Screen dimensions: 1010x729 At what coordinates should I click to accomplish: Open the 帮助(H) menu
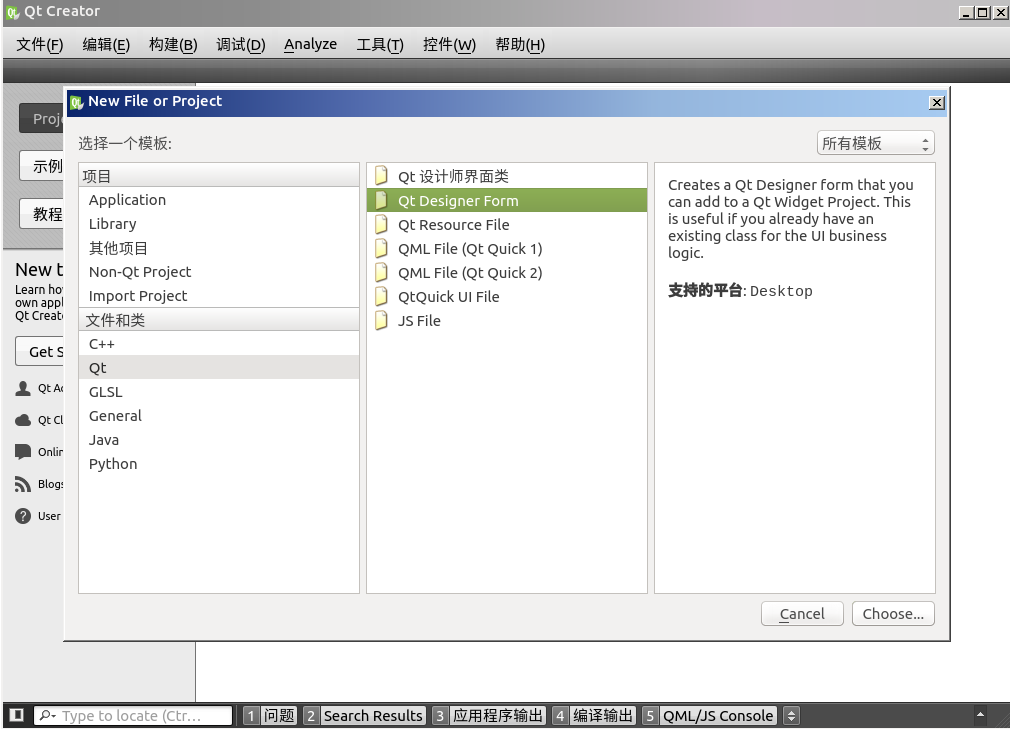[520, 44]
